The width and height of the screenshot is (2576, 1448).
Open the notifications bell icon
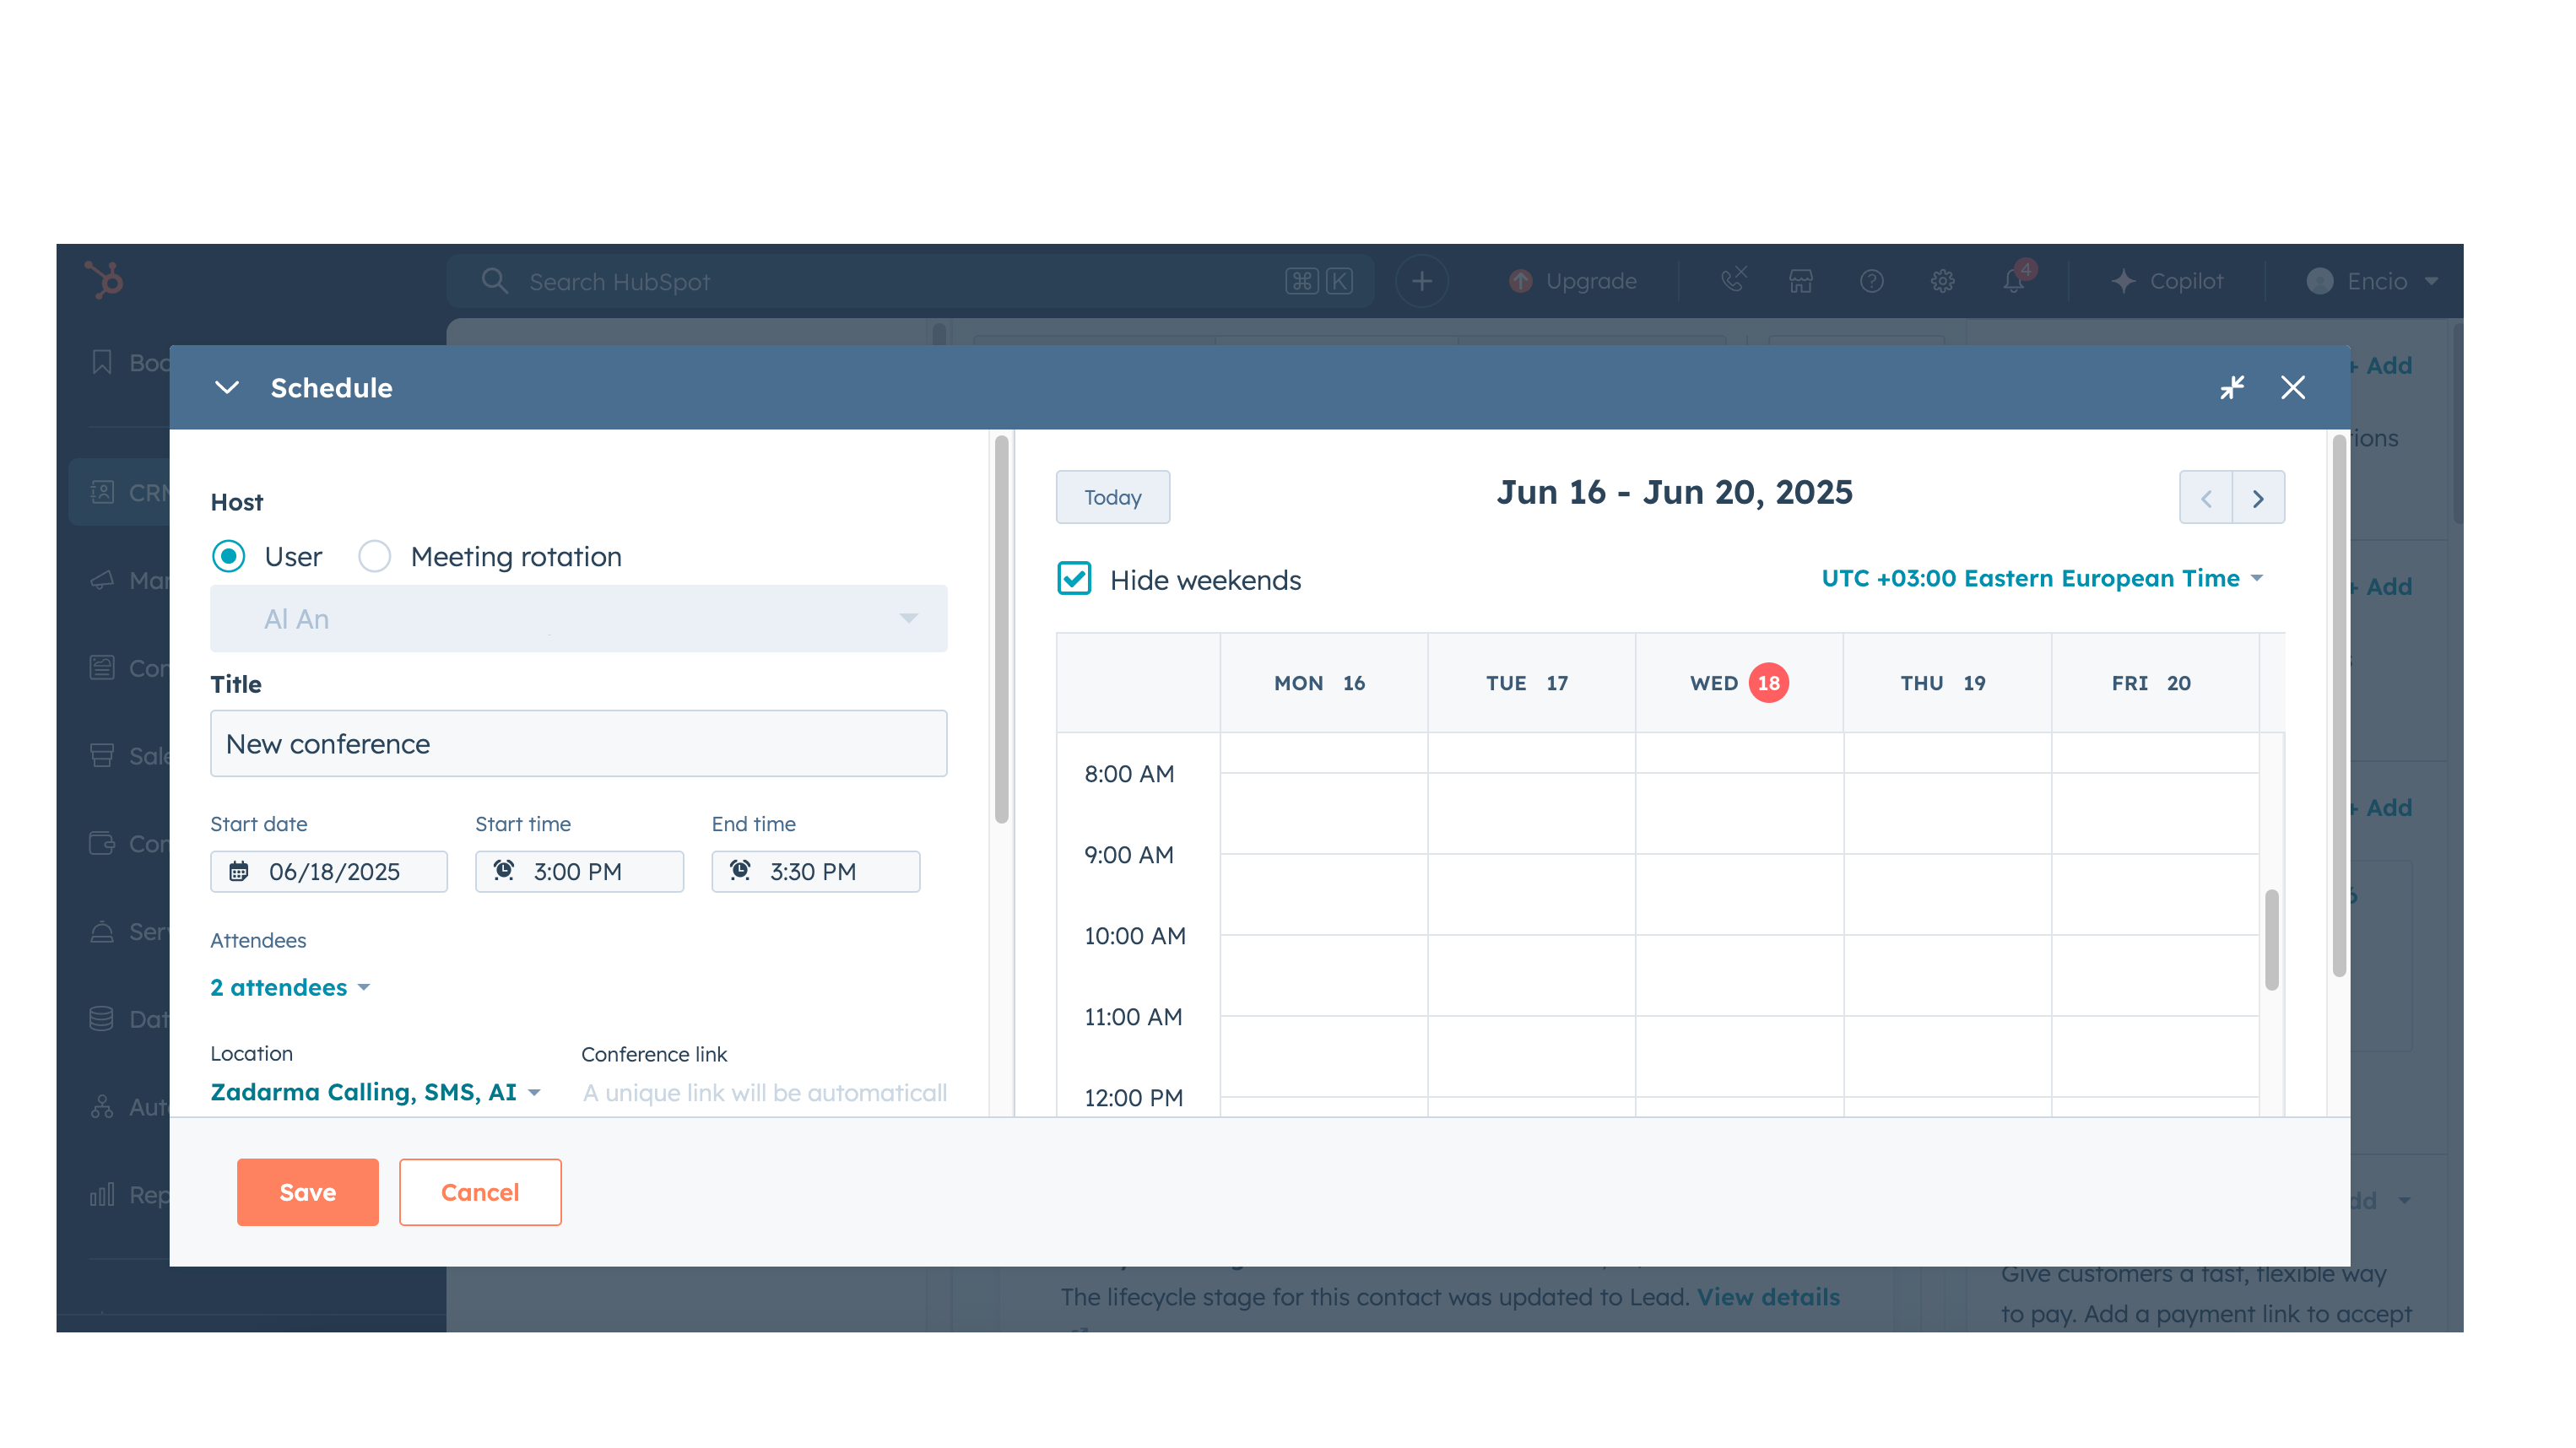(2014, 281)
